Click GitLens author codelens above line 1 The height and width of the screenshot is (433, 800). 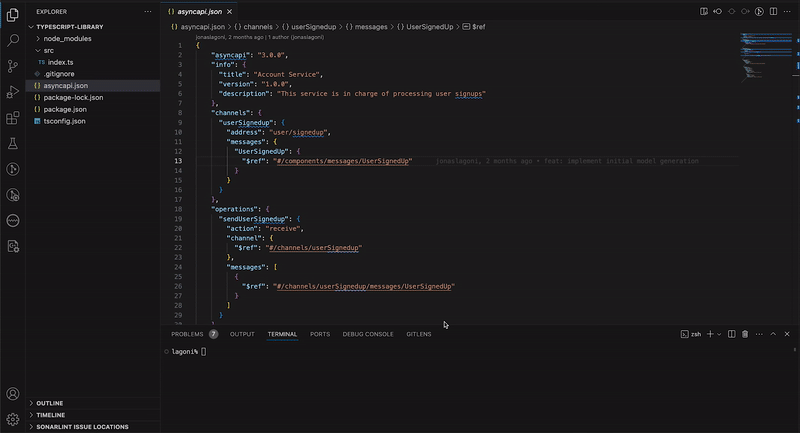pyautogui.click(x=259, y=37)
